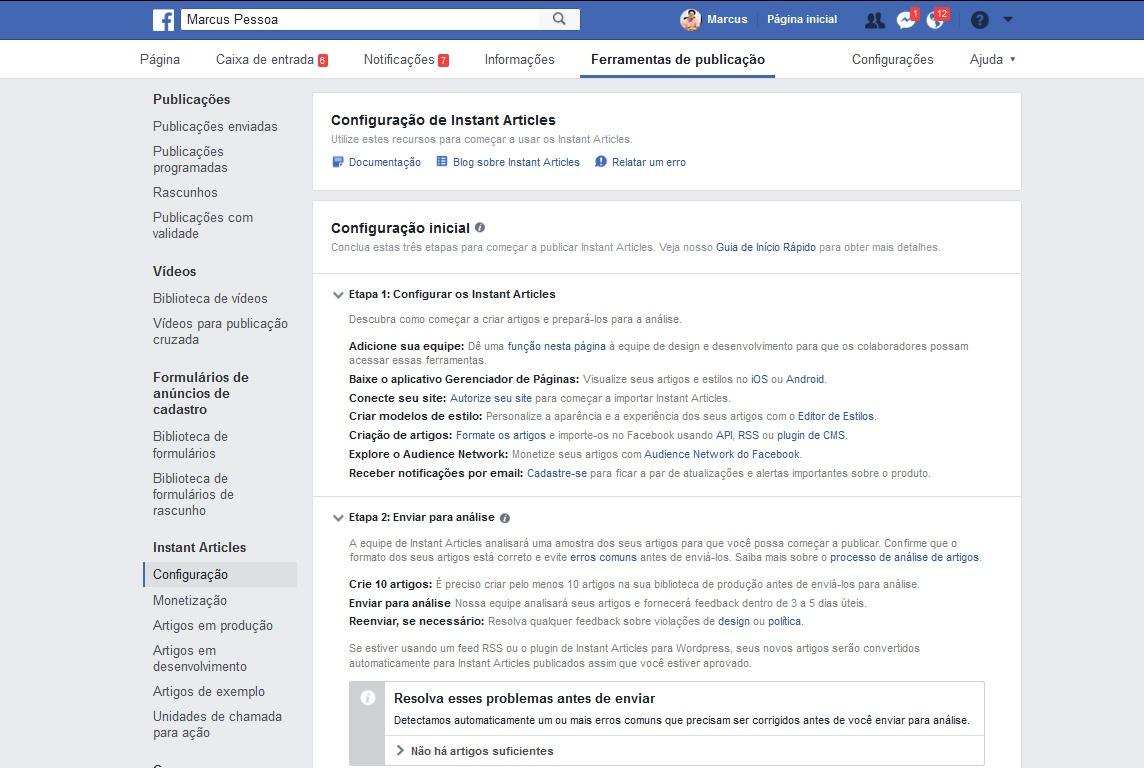Open the Notificações tab

406,60
